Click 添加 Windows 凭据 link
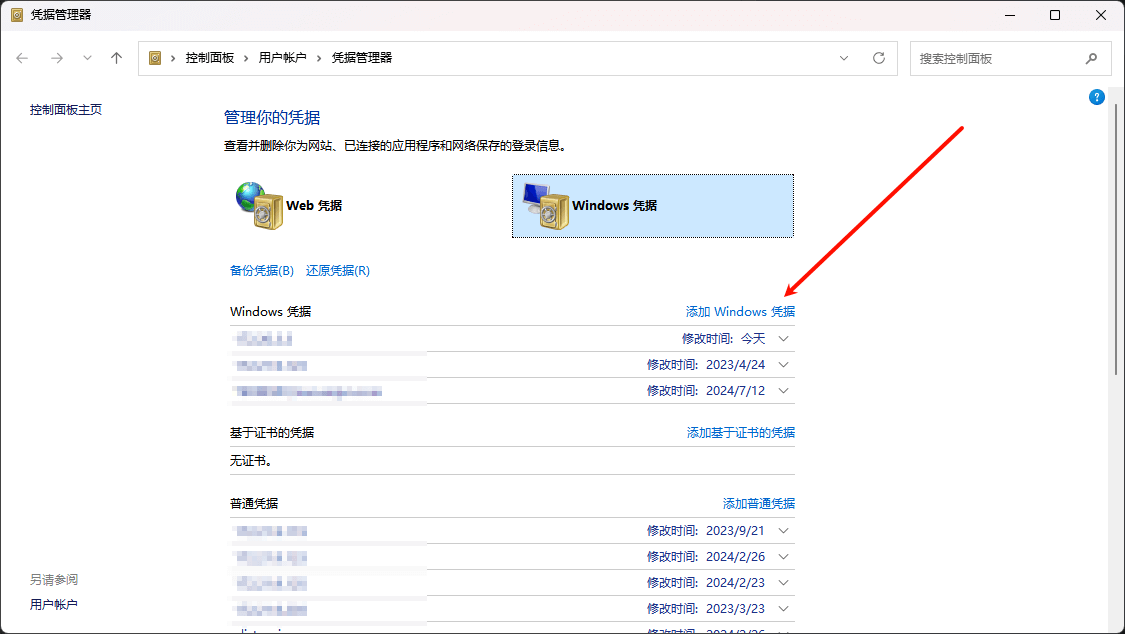Viewport: 1125px width, 634px height. (x=739, y=311)
